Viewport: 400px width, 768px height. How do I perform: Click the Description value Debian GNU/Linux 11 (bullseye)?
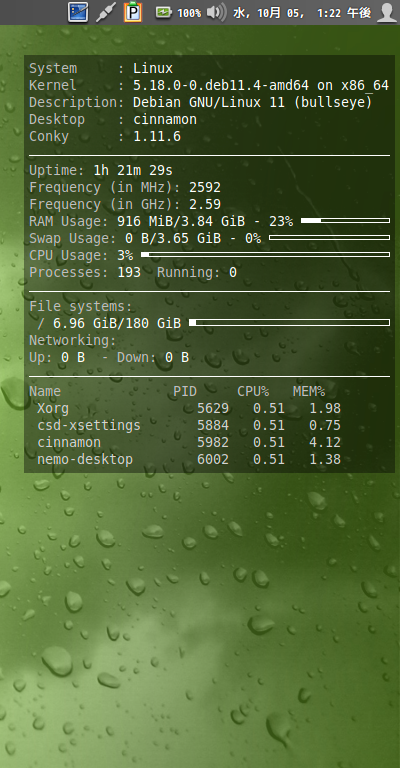(253, 103)
